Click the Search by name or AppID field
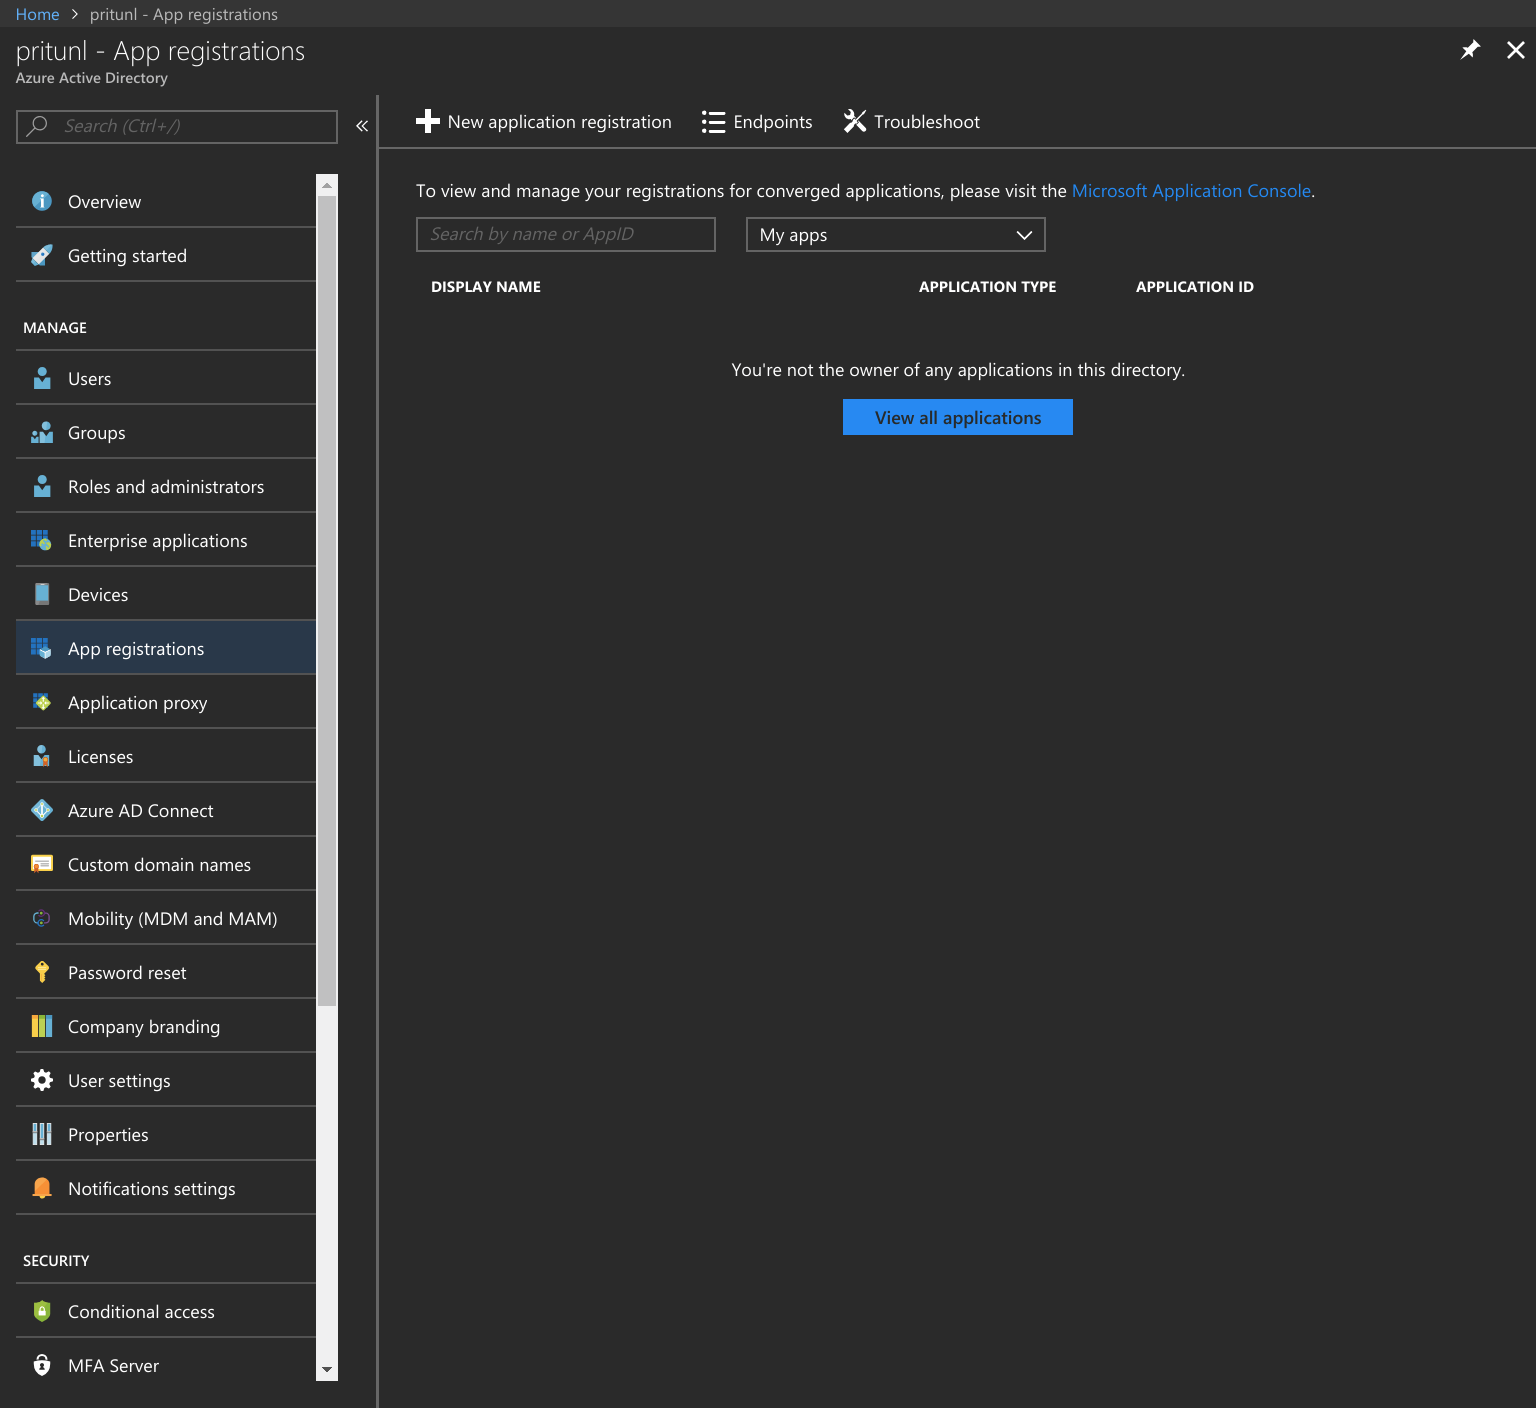Viewport: 1536px width, 1408px height. 565,235
